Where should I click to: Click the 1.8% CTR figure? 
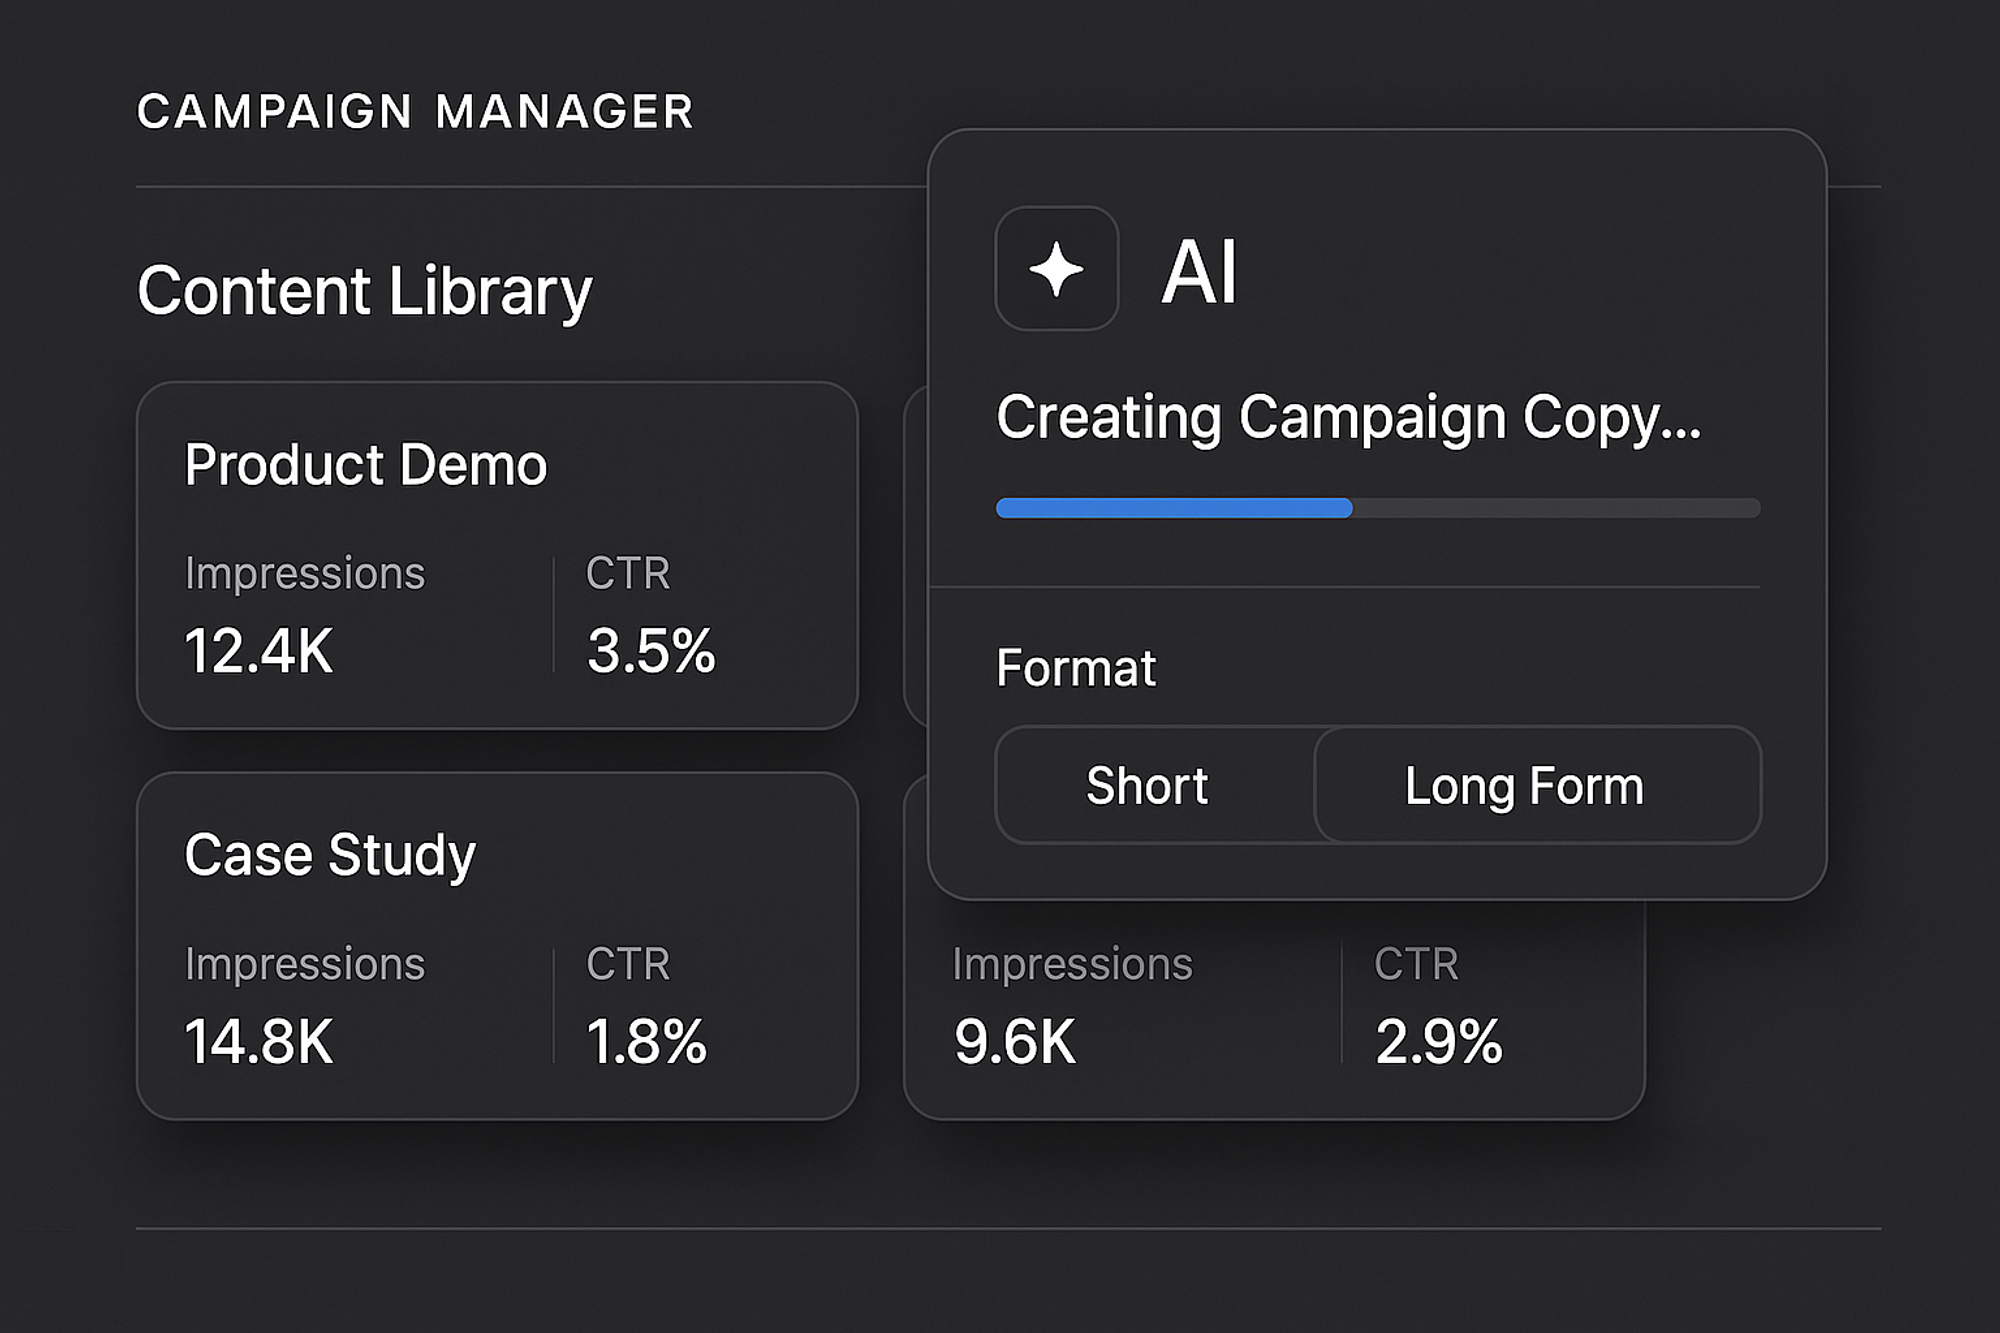click(647, 1041)
